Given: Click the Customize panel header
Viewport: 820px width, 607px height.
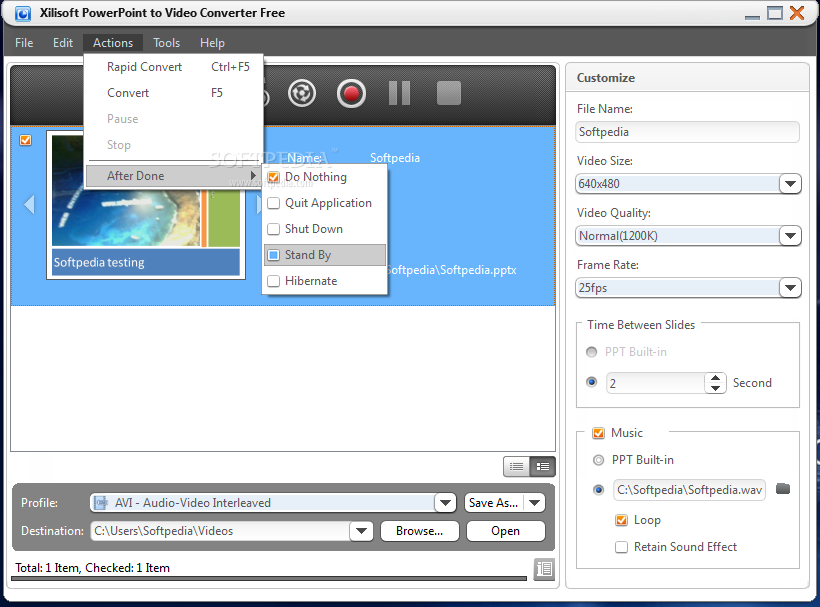Looking at the screenshot, I should click(x=687, y=77).
